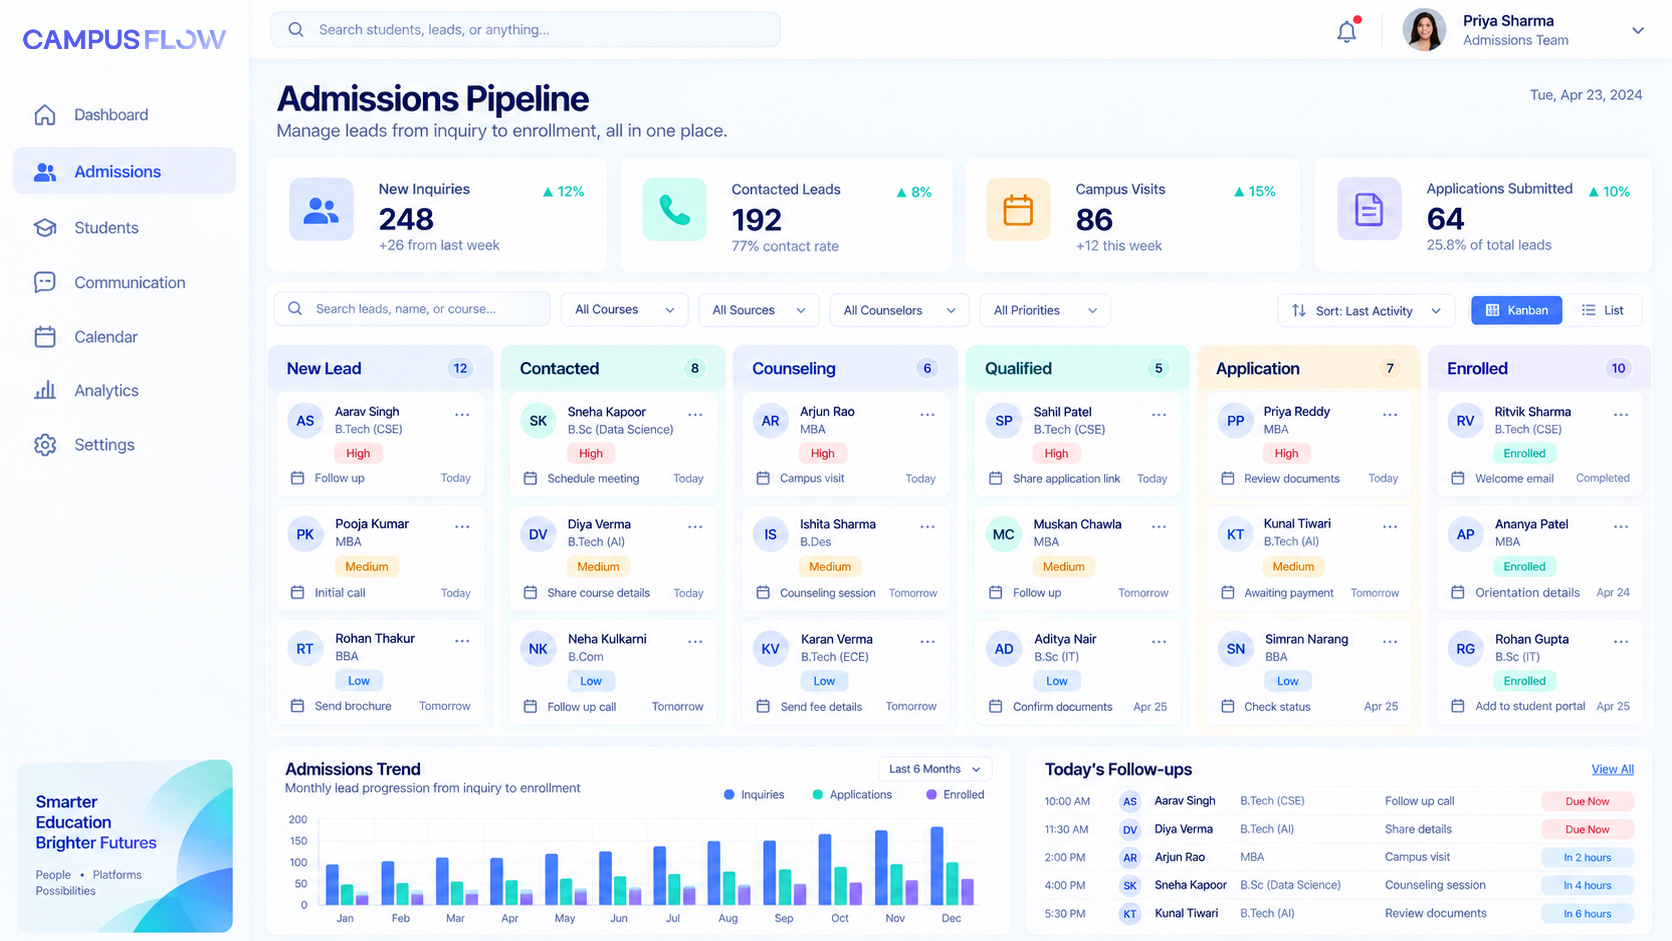Click the Analytics bar chart icon
Image resolution: width=1672 pixels, height=941 pixels.
(x=45, y=391)
